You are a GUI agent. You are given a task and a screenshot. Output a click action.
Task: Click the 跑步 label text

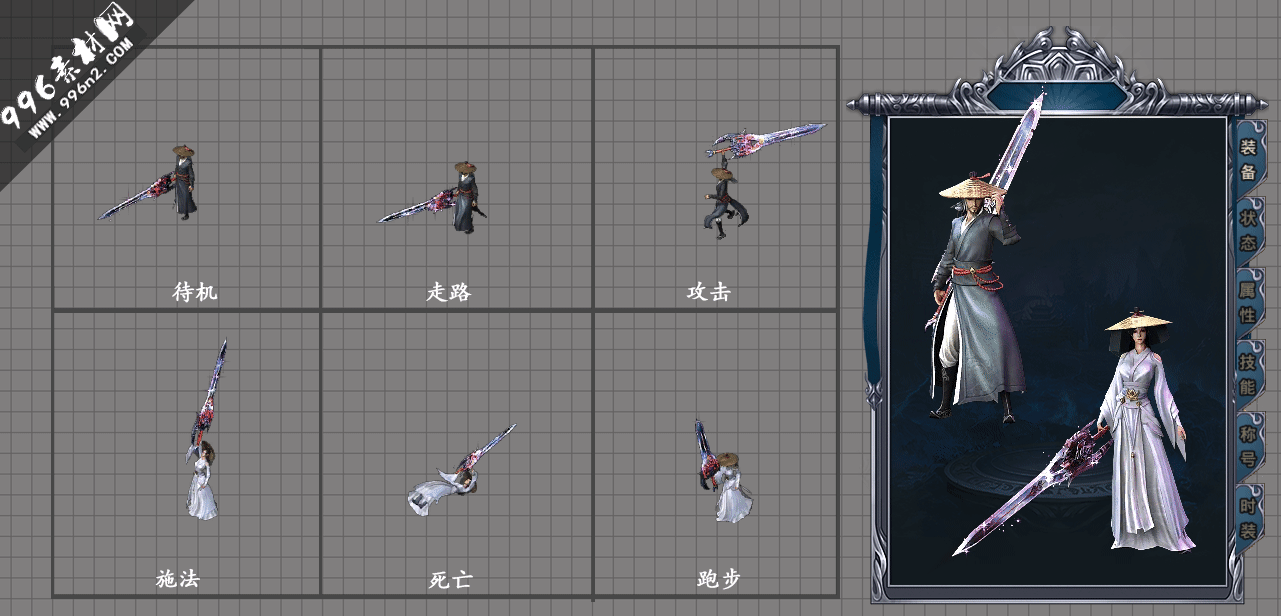[x=718, y=578]
